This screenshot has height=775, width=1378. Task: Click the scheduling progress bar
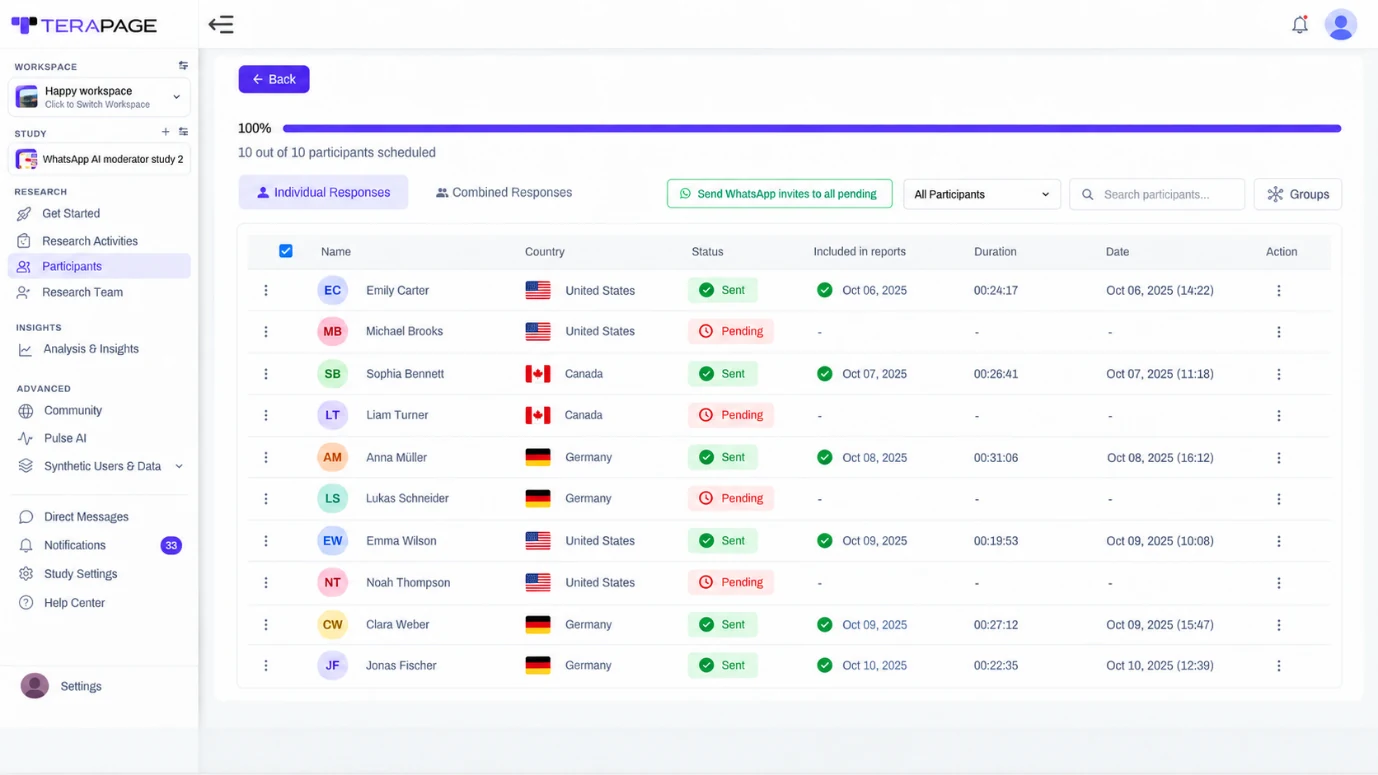pyautogui.click(x=811, y=128)
